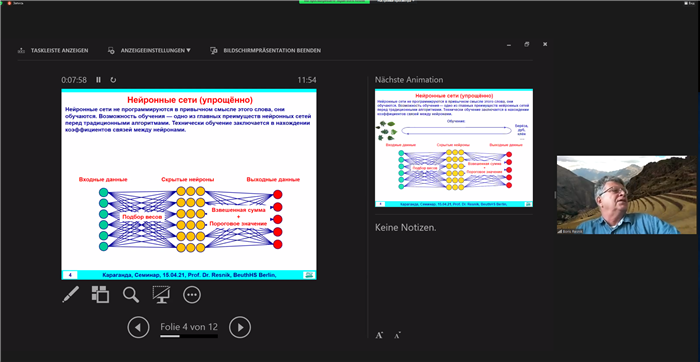Expand the Anzeigeeinstellungen dropdown
The height and width of the screenshot is (362, 700).
tap(150, 50)
